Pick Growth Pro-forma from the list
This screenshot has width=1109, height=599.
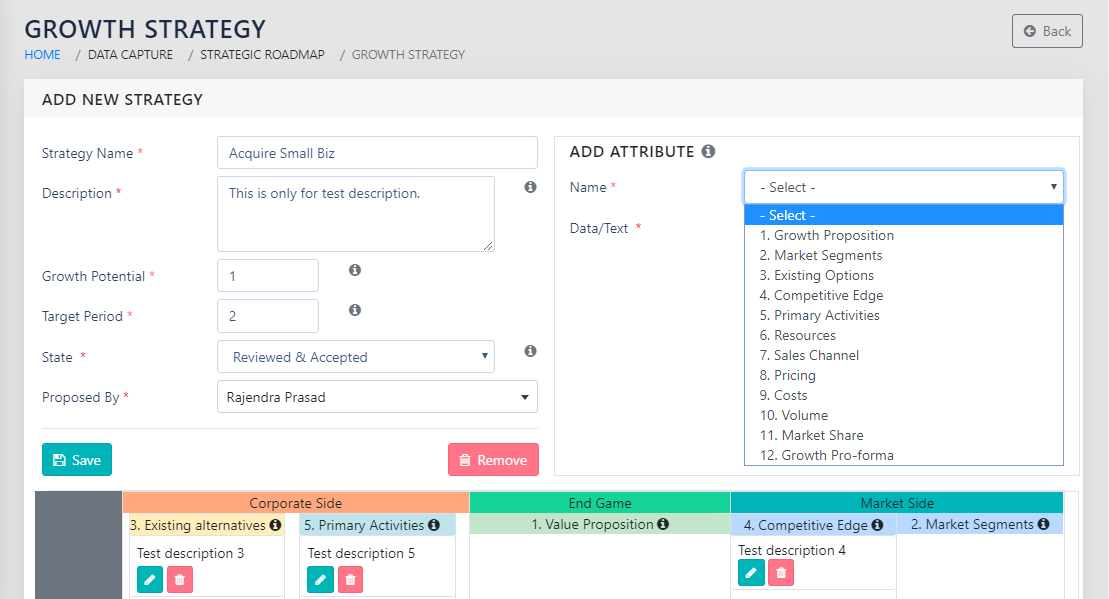pyautogui.click(x=826, y=455)
